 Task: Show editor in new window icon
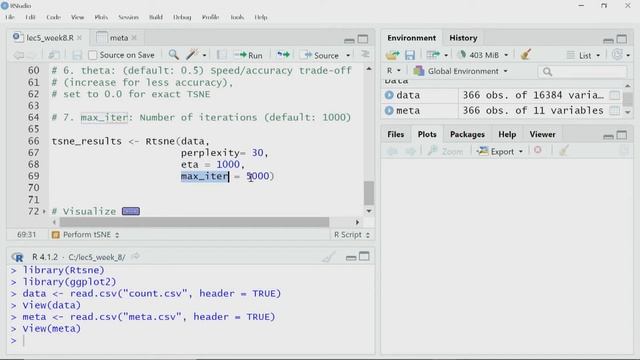(x=54, y=55)
